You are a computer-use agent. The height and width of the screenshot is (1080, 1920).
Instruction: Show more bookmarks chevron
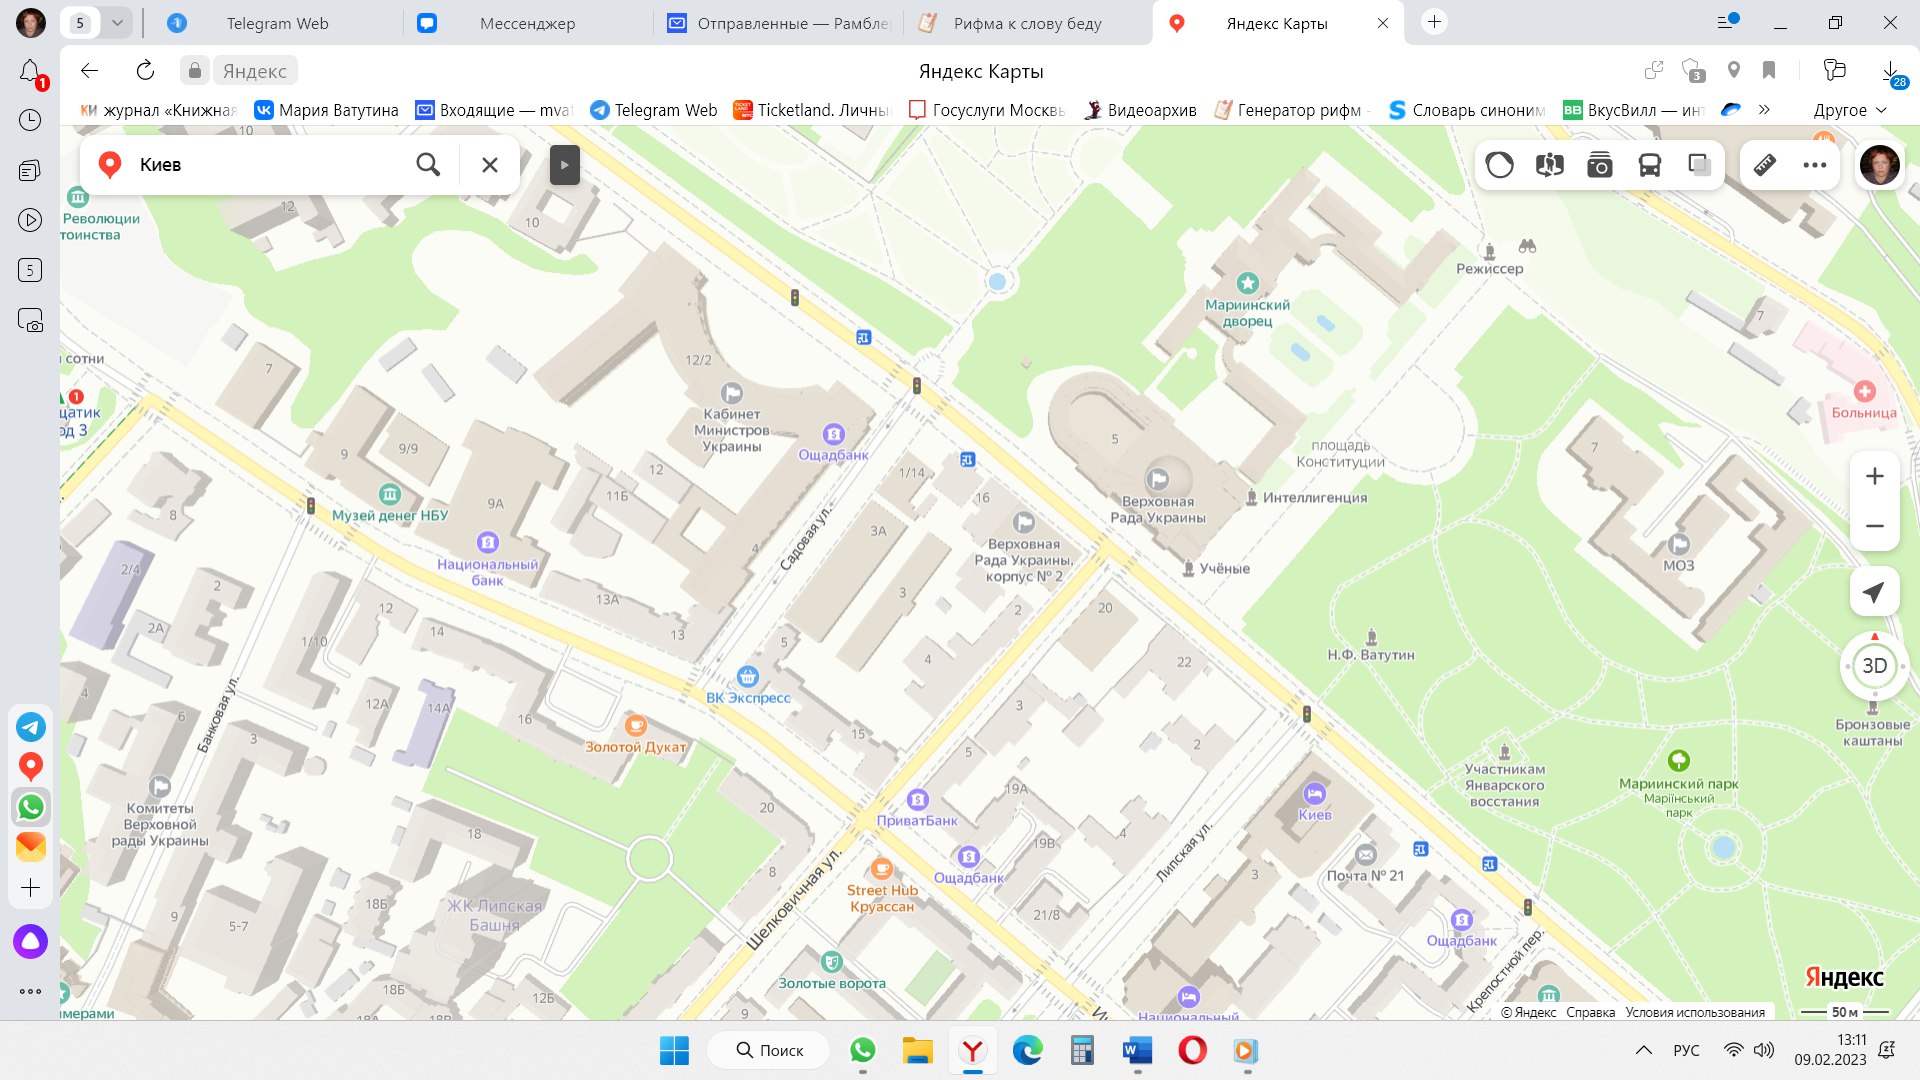click(1764, 110)
